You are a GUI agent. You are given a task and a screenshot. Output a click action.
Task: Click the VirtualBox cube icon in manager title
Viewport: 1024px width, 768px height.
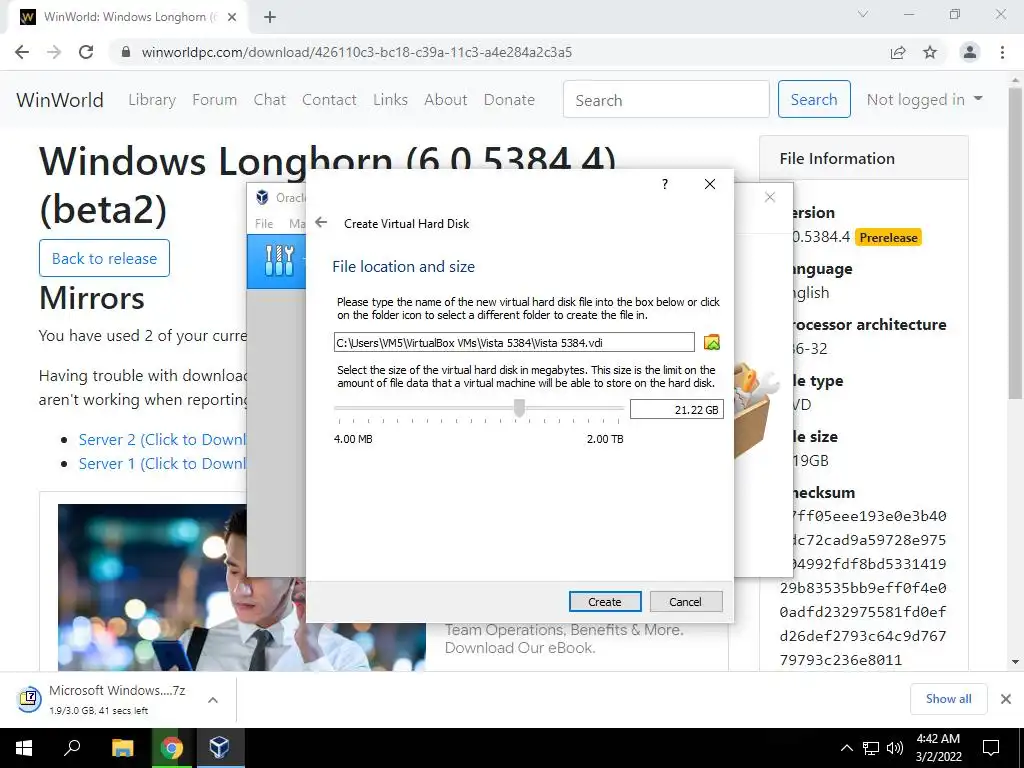coord(263,197)
